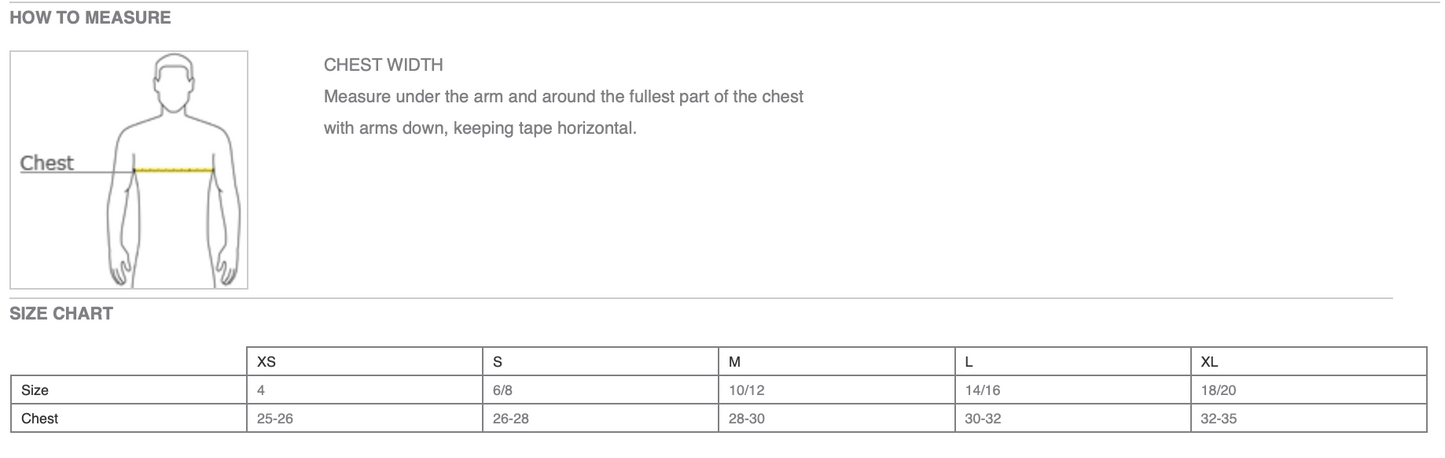Screen dimensions: 1445x458
Task: Click the HOW TO MEASURE heading
Action: click(x=90, y=17)
